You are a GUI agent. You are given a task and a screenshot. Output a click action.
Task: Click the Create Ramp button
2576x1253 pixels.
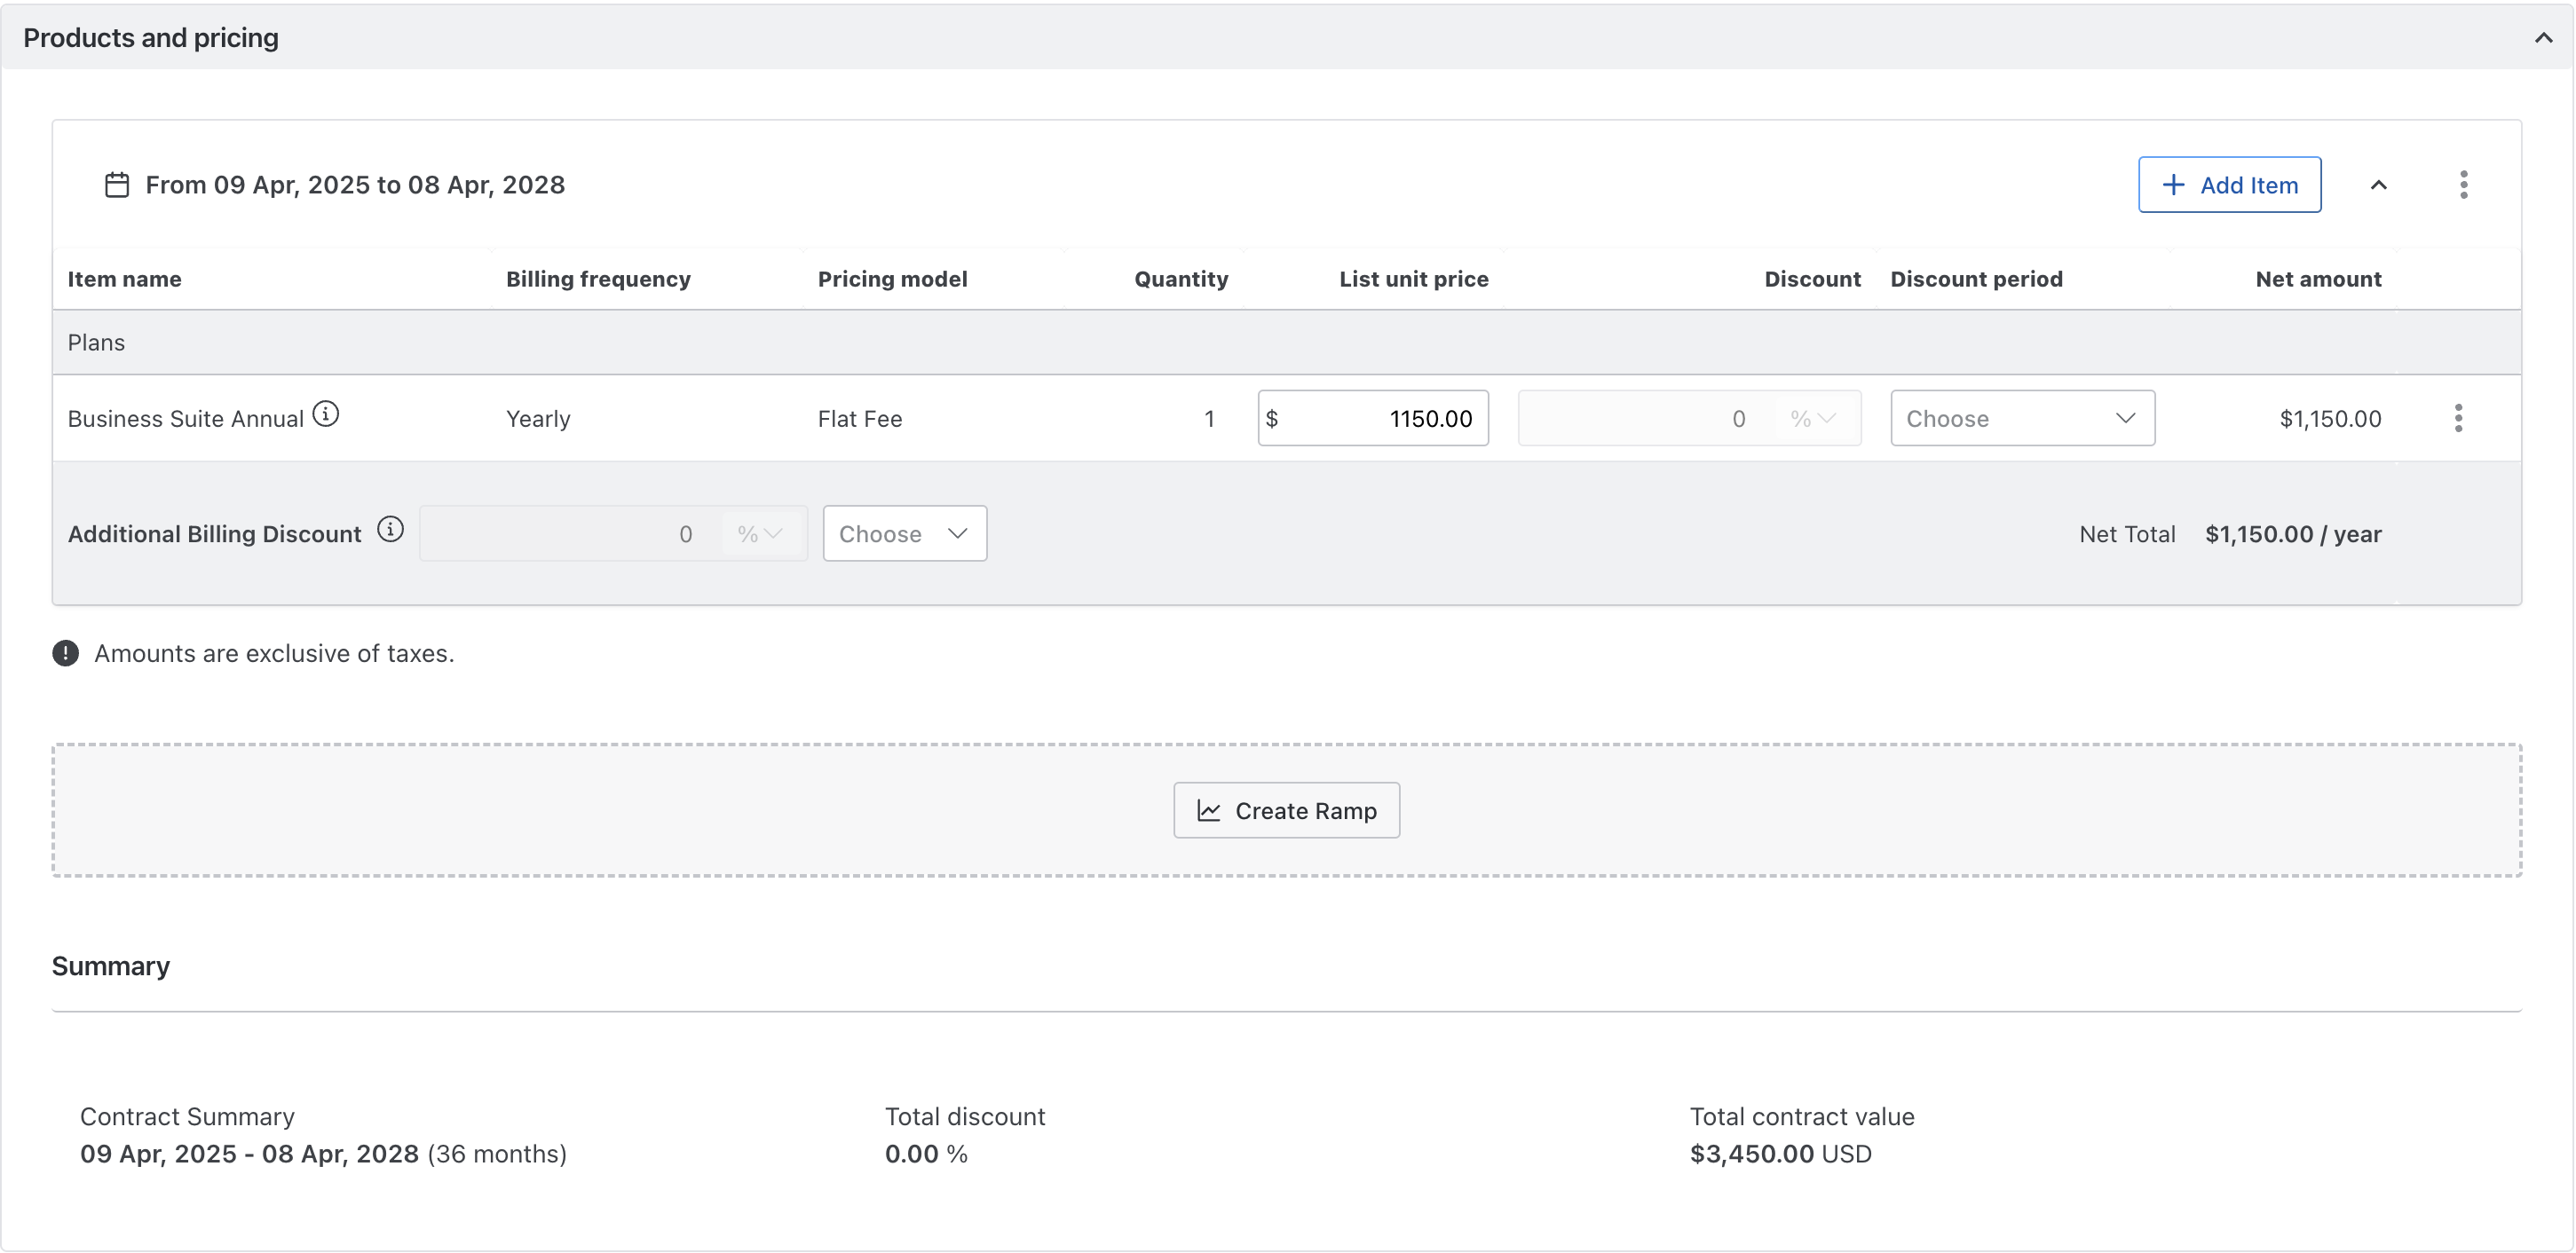1286,811
